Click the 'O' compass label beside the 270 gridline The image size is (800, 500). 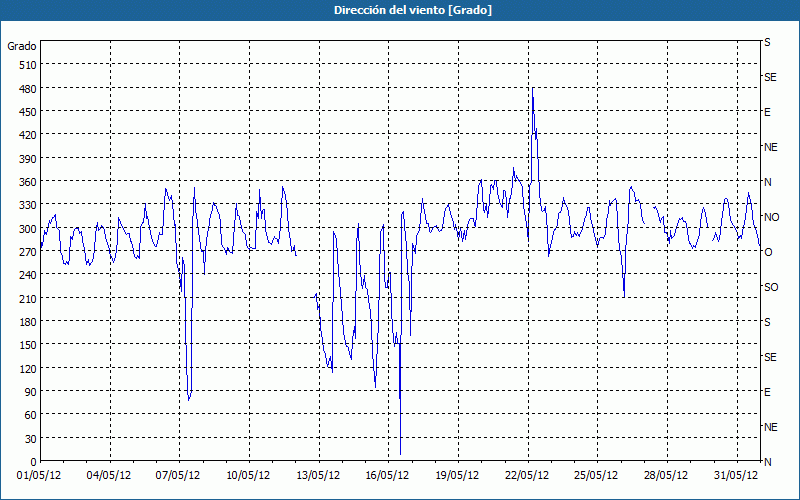pos(768,252)
